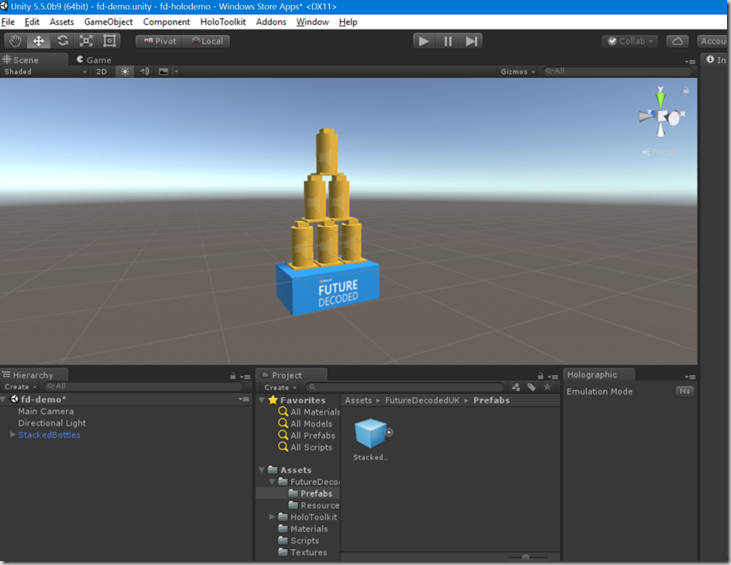The image size is (731, 565).
Task: Adjust the Project icon size slider
Action: 527,557
